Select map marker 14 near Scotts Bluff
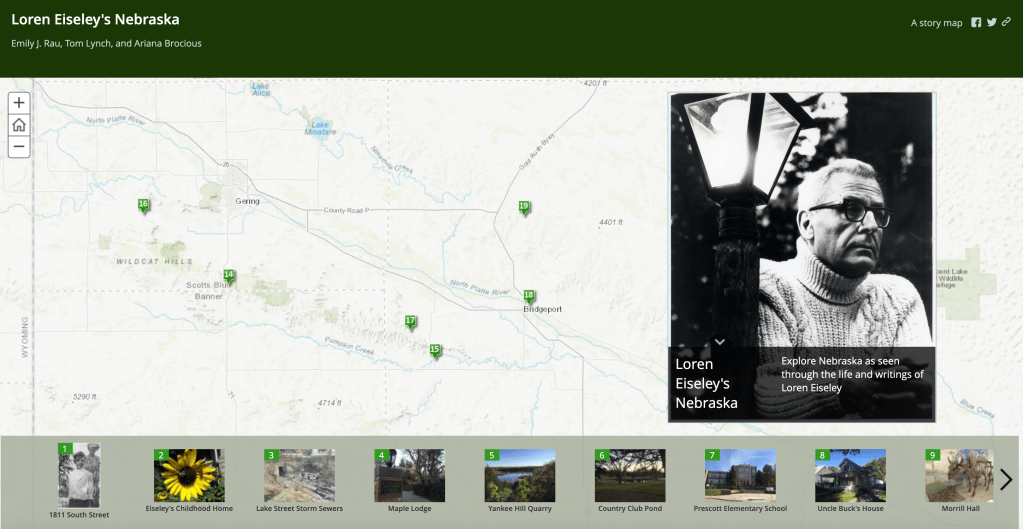The width and height of the screenshot is (1023, 529). coord(229,276)
